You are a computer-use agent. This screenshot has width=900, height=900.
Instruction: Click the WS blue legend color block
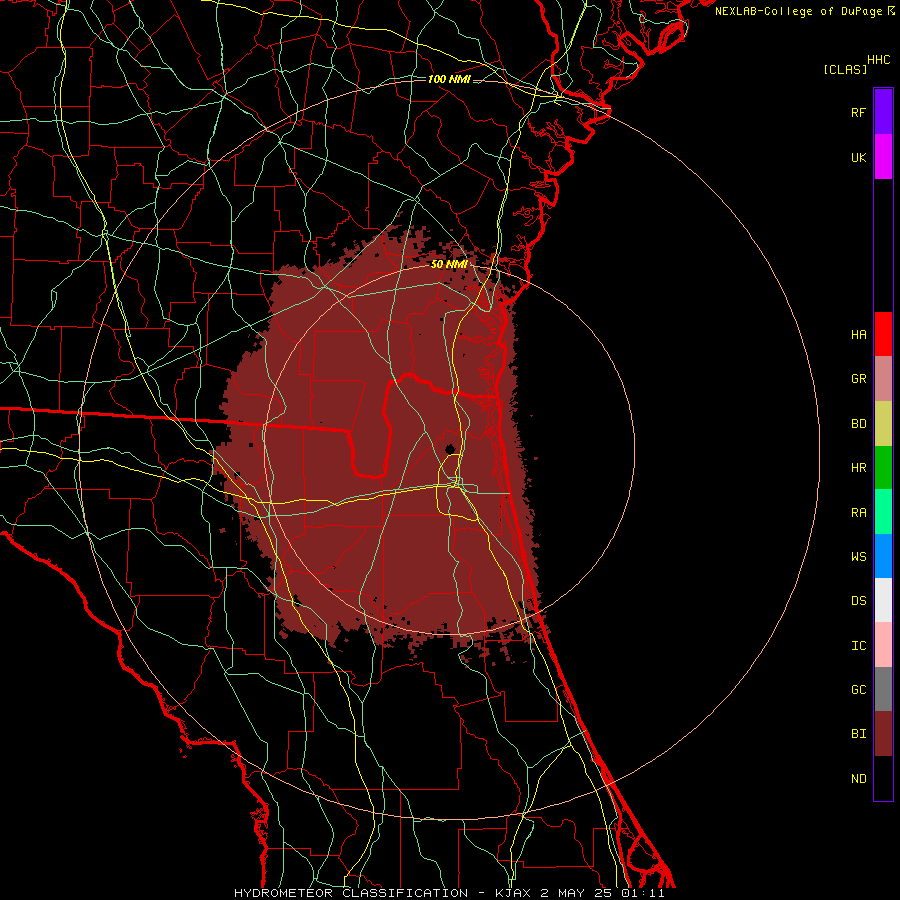(x=883, y=556)
